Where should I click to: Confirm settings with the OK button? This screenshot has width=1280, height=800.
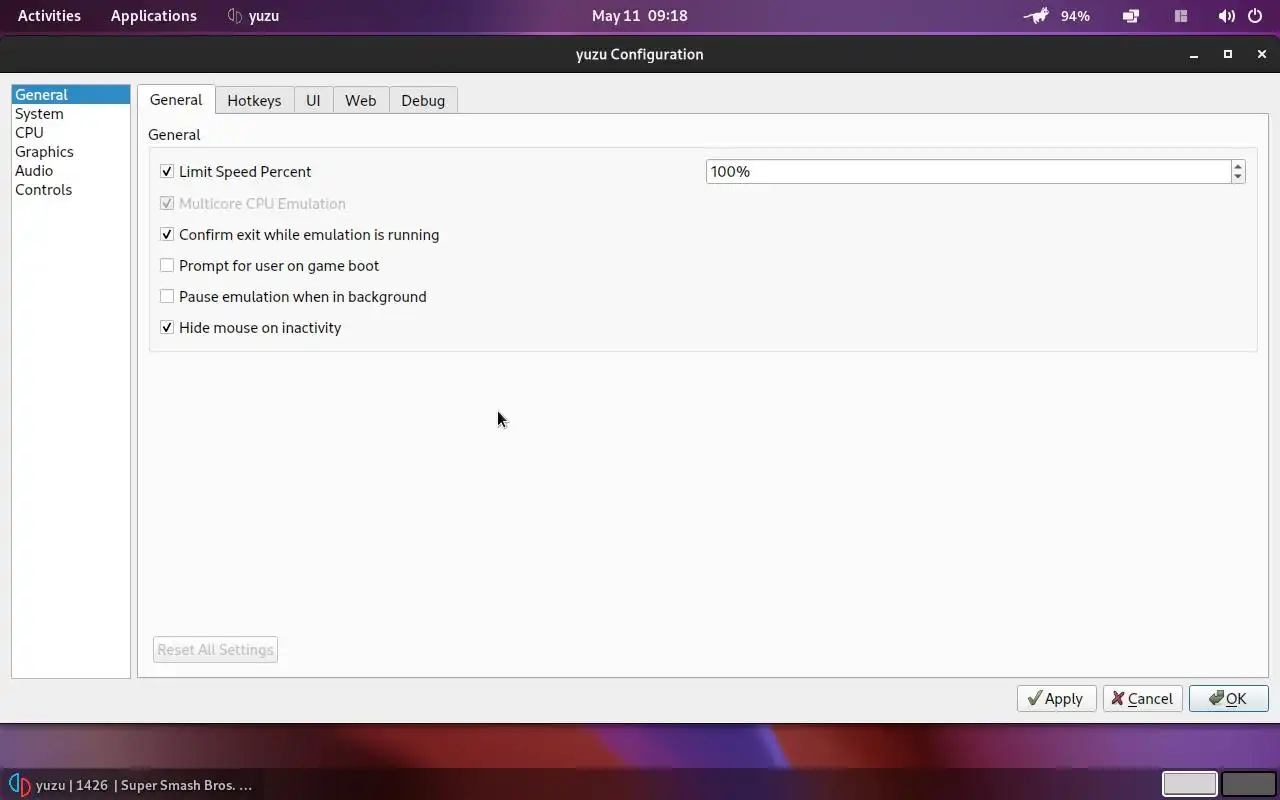(x=1228, y=698)
